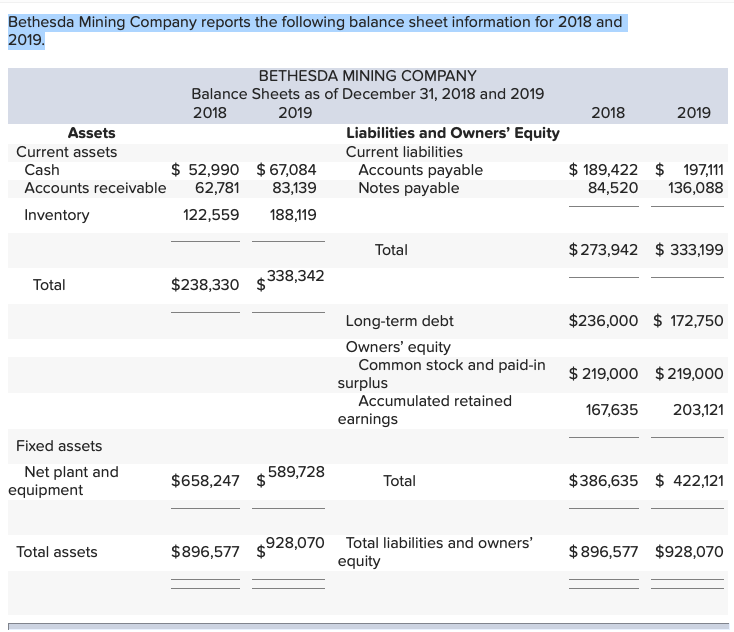734x632 pixels.
Task: Click the Accounts receivable row label
Action: [95, 188]
